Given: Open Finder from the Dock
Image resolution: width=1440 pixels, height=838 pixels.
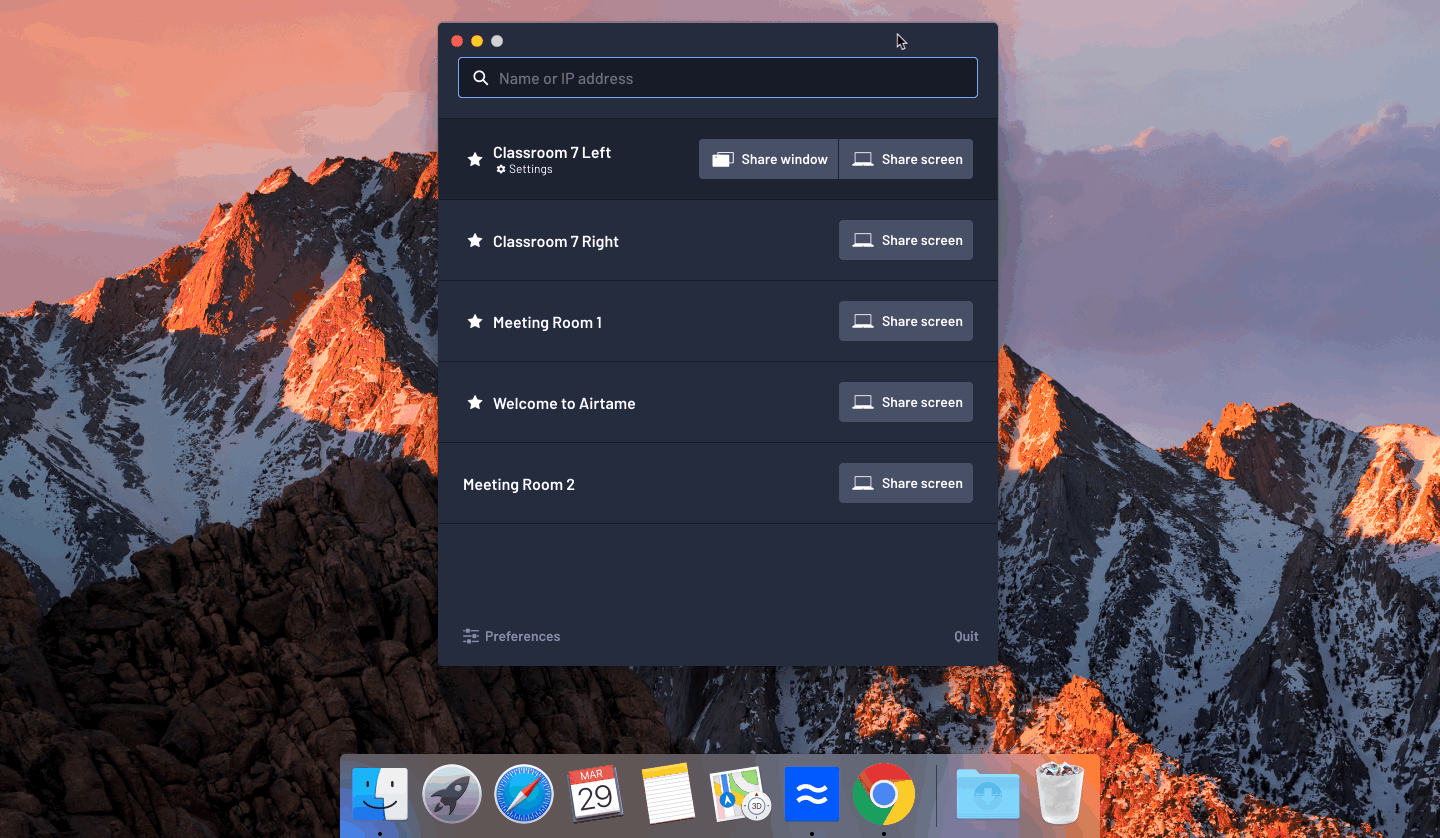Looking at the screenshot, I should click(380, 794).
